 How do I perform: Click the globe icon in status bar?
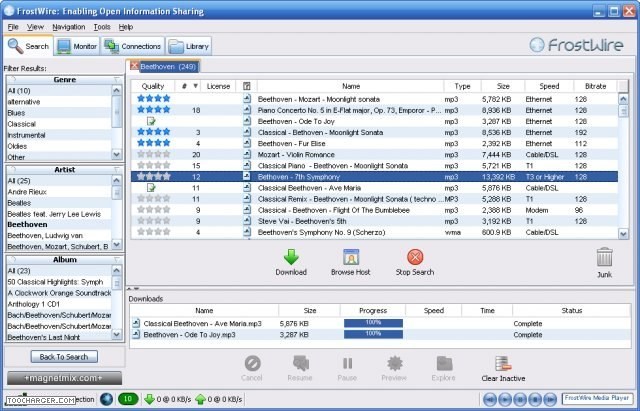click(x=106, y=399)
